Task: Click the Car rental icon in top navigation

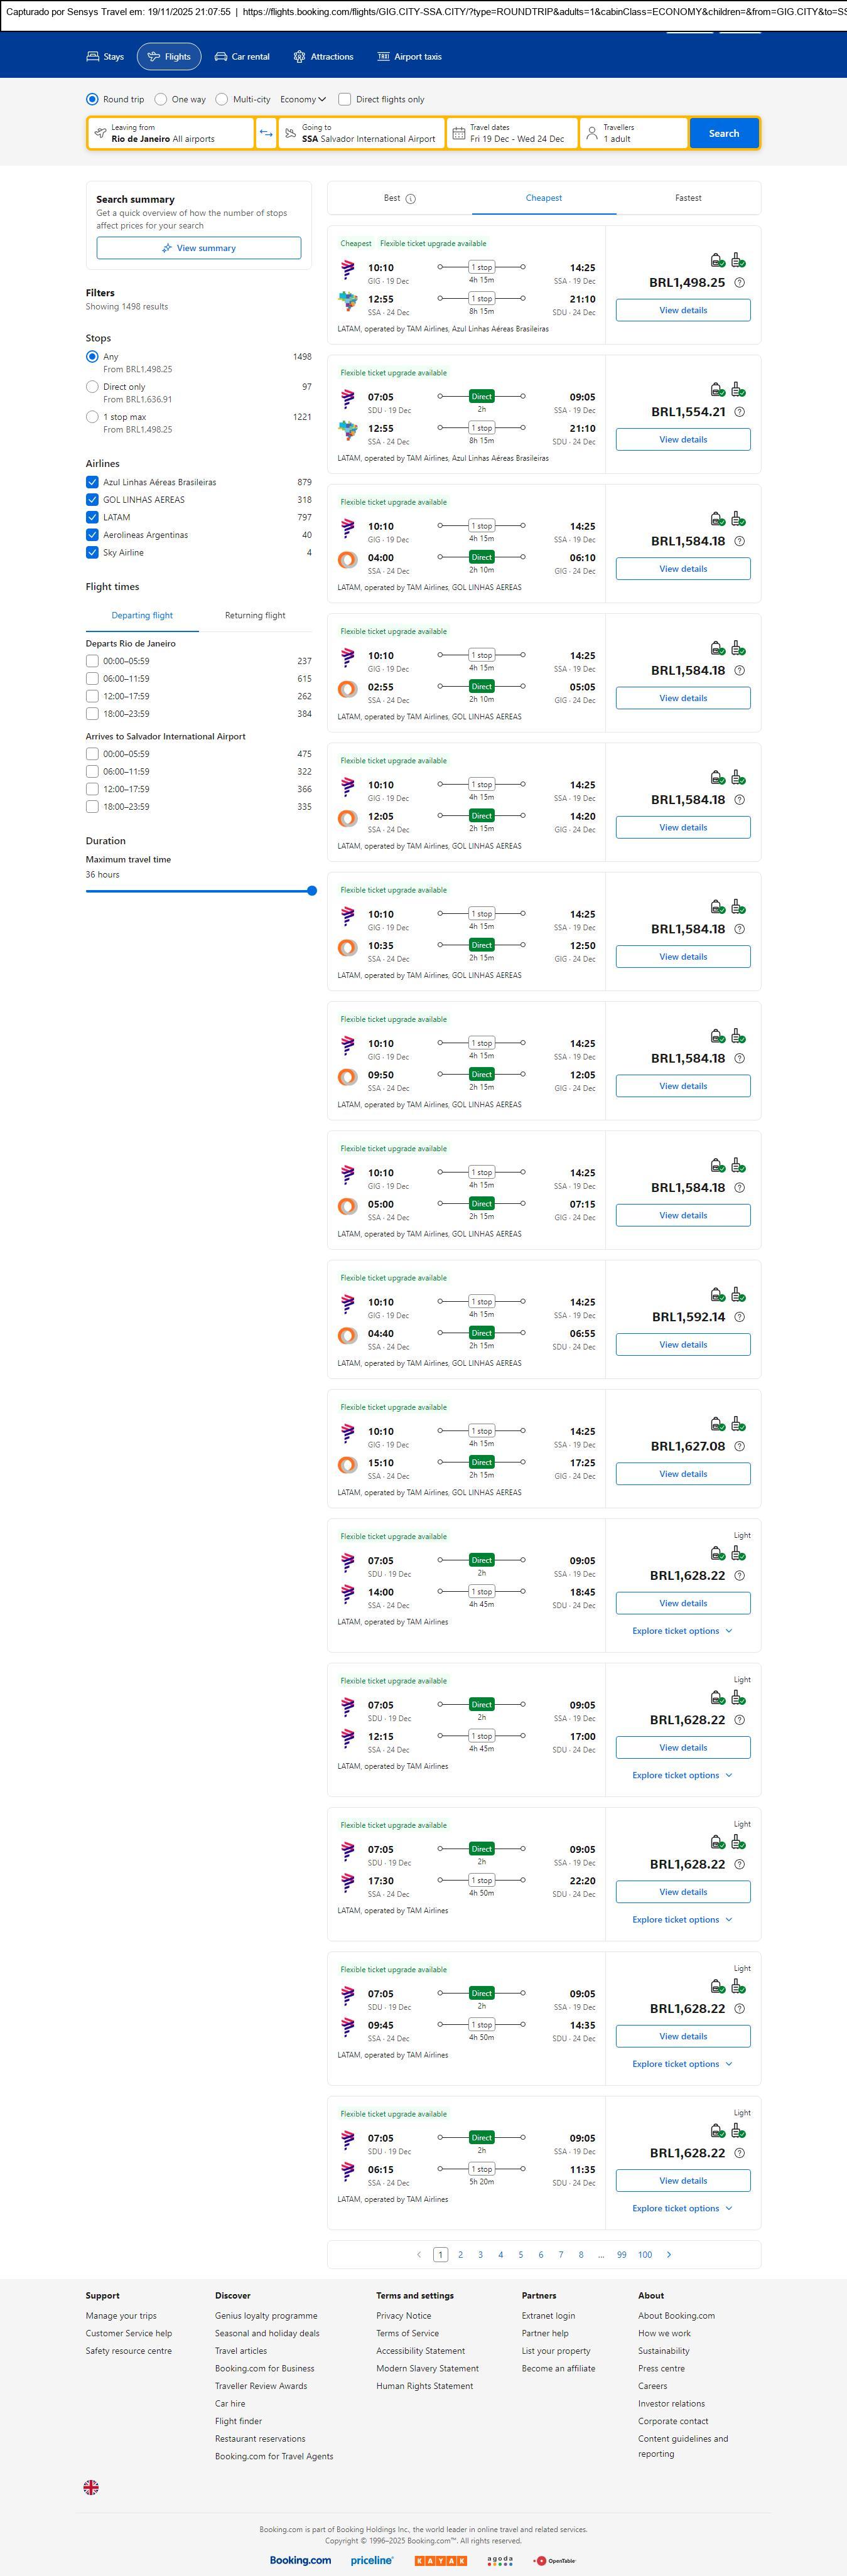Action: click(221, 57)
